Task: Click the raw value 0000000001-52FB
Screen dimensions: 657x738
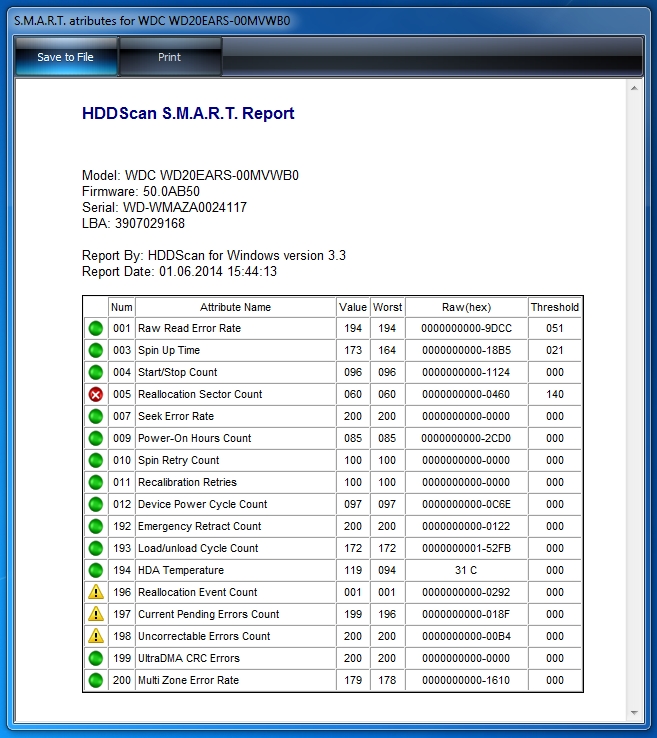Action: [x=466, y=548]
